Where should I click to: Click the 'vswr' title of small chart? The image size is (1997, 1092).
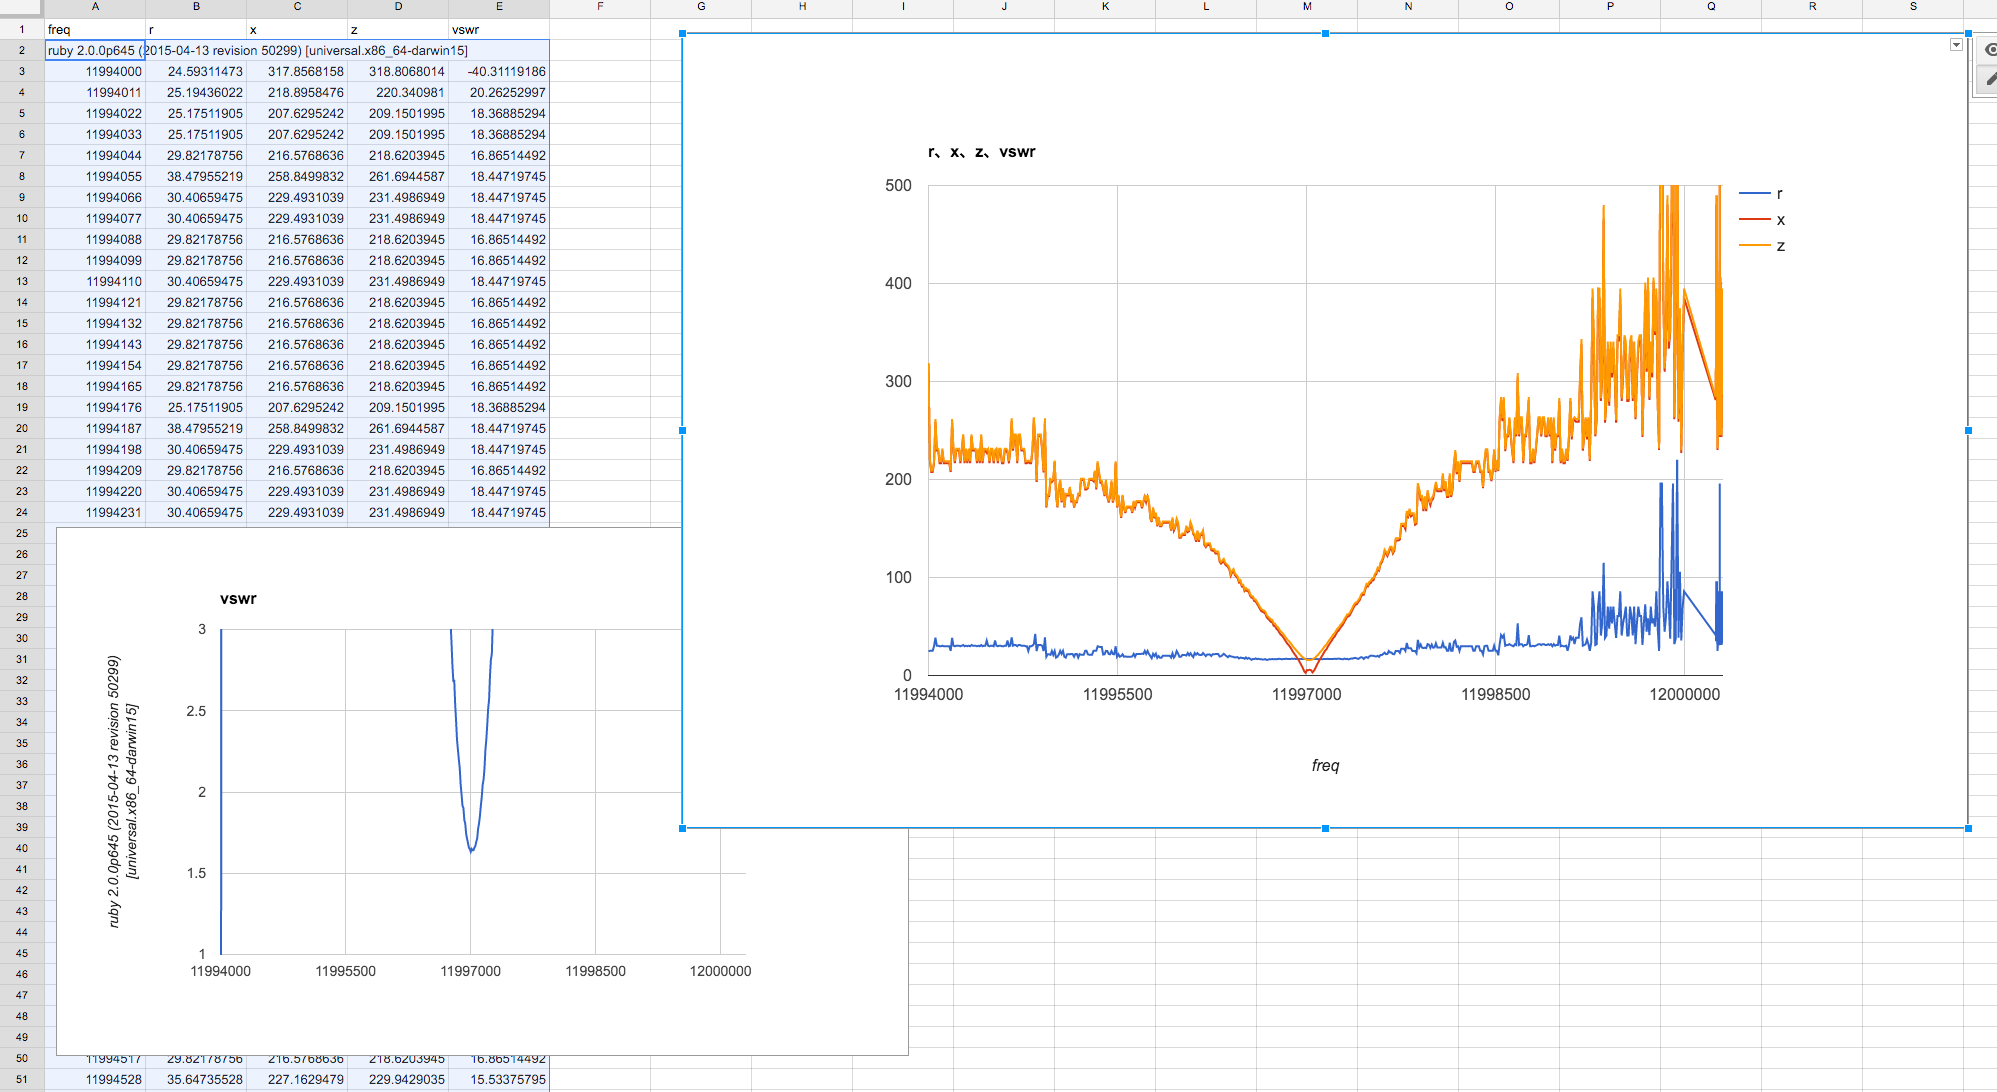point(238,599)
